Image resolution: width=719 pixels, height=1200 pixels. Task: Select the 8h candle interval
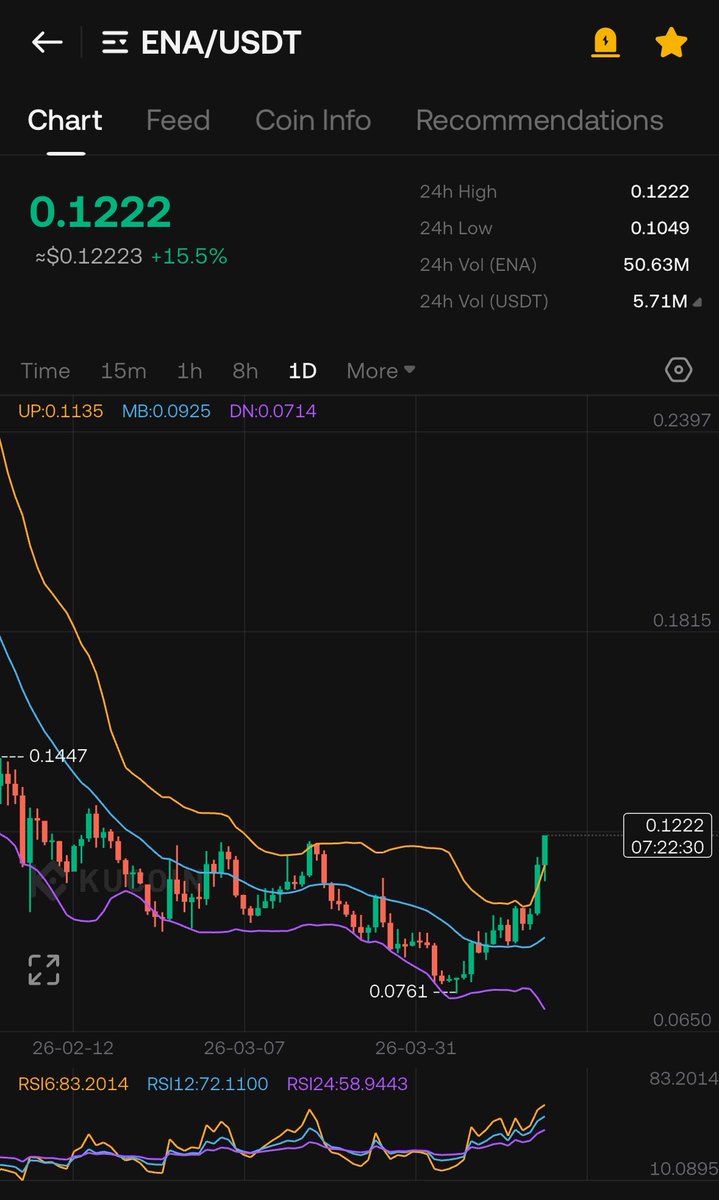click(x=245, y=371)
